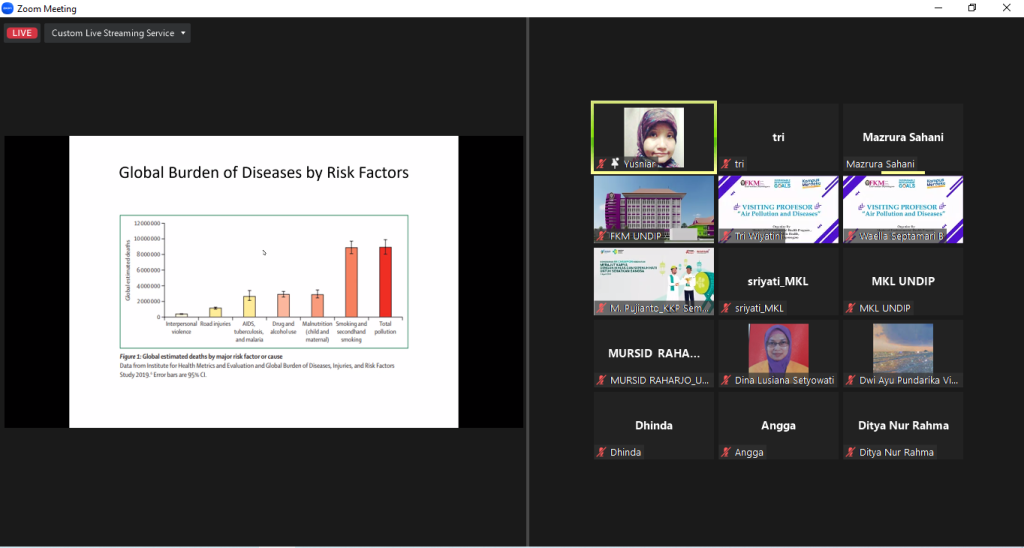Click the muted mic icon beside Dhinda's name

[x=602, y=452]
